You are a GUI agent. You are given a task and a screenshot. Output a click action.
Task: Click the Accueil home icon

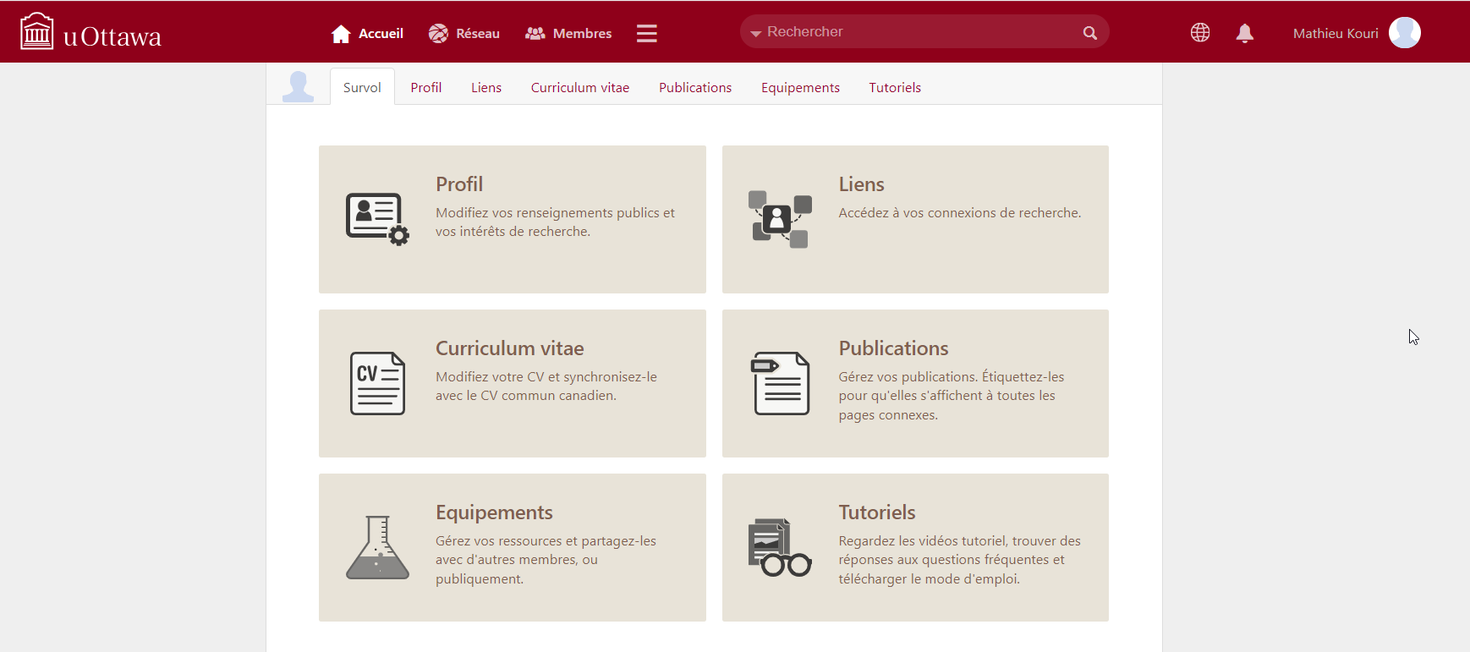click(x=341, y=34)
